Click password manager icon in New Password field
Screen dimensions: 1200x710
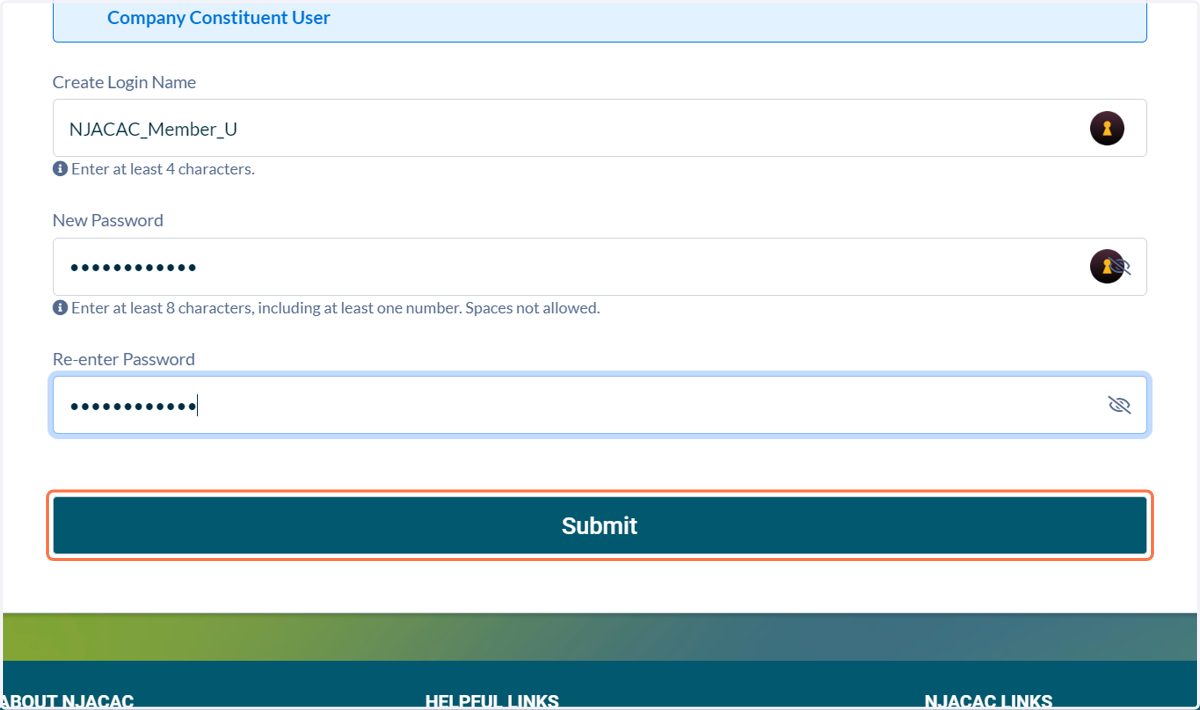(1106, 267)
